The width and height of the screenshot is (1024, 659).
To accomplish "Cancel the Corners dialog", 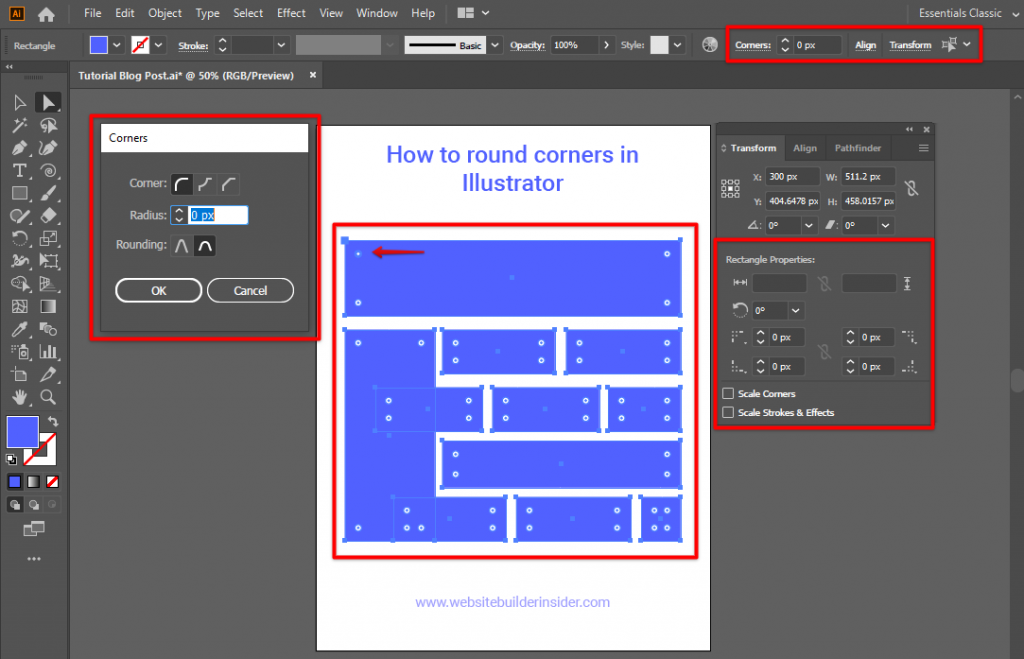I will [x=251, y=291].
